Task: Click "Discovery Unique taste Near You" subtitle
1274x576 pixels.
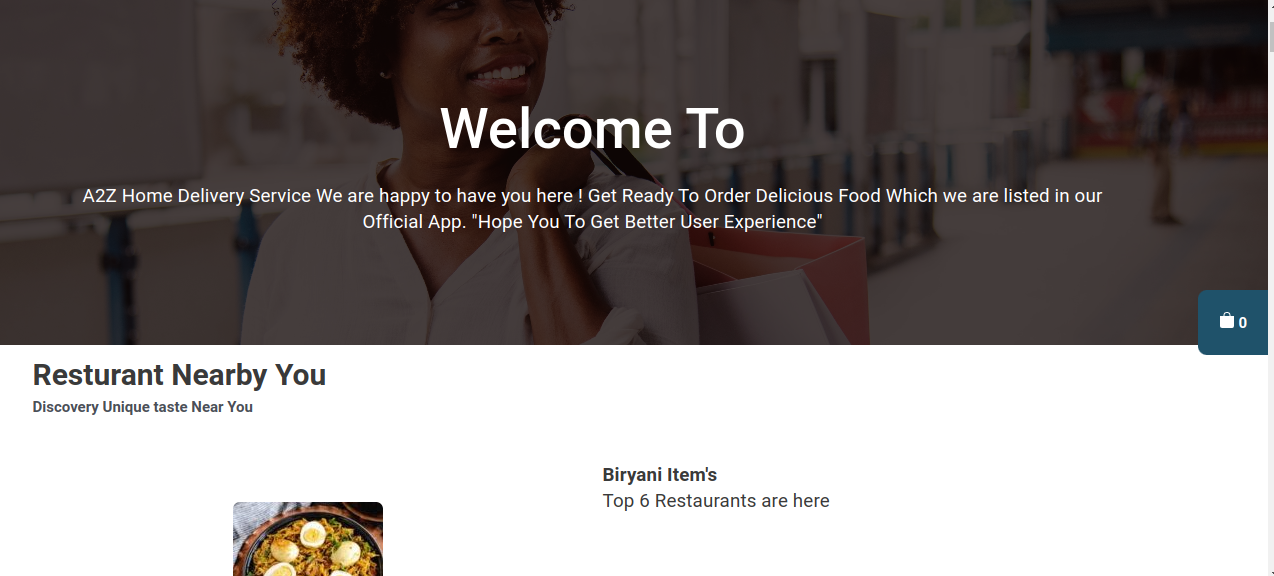Action: (x=143, y=407)
